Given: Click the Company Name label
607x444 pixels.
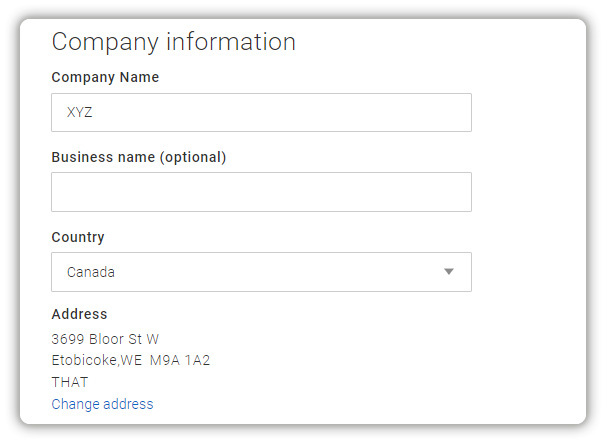Looking at the screenshot, I should pos(105,77).
